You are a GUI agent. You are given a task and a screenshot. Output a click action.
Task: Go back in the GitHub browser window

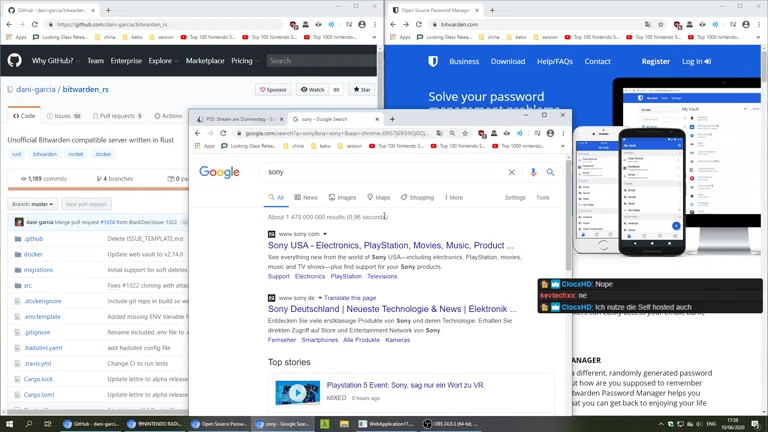click(9, 24)
